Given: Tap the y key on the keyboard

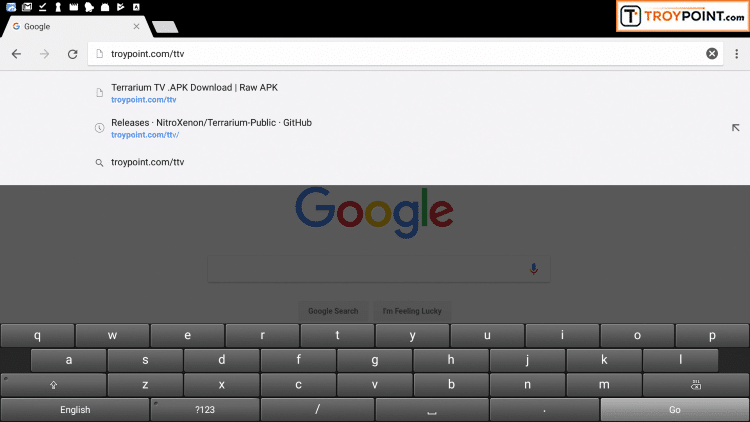Looking at the screenshot, I should (412, 335).
